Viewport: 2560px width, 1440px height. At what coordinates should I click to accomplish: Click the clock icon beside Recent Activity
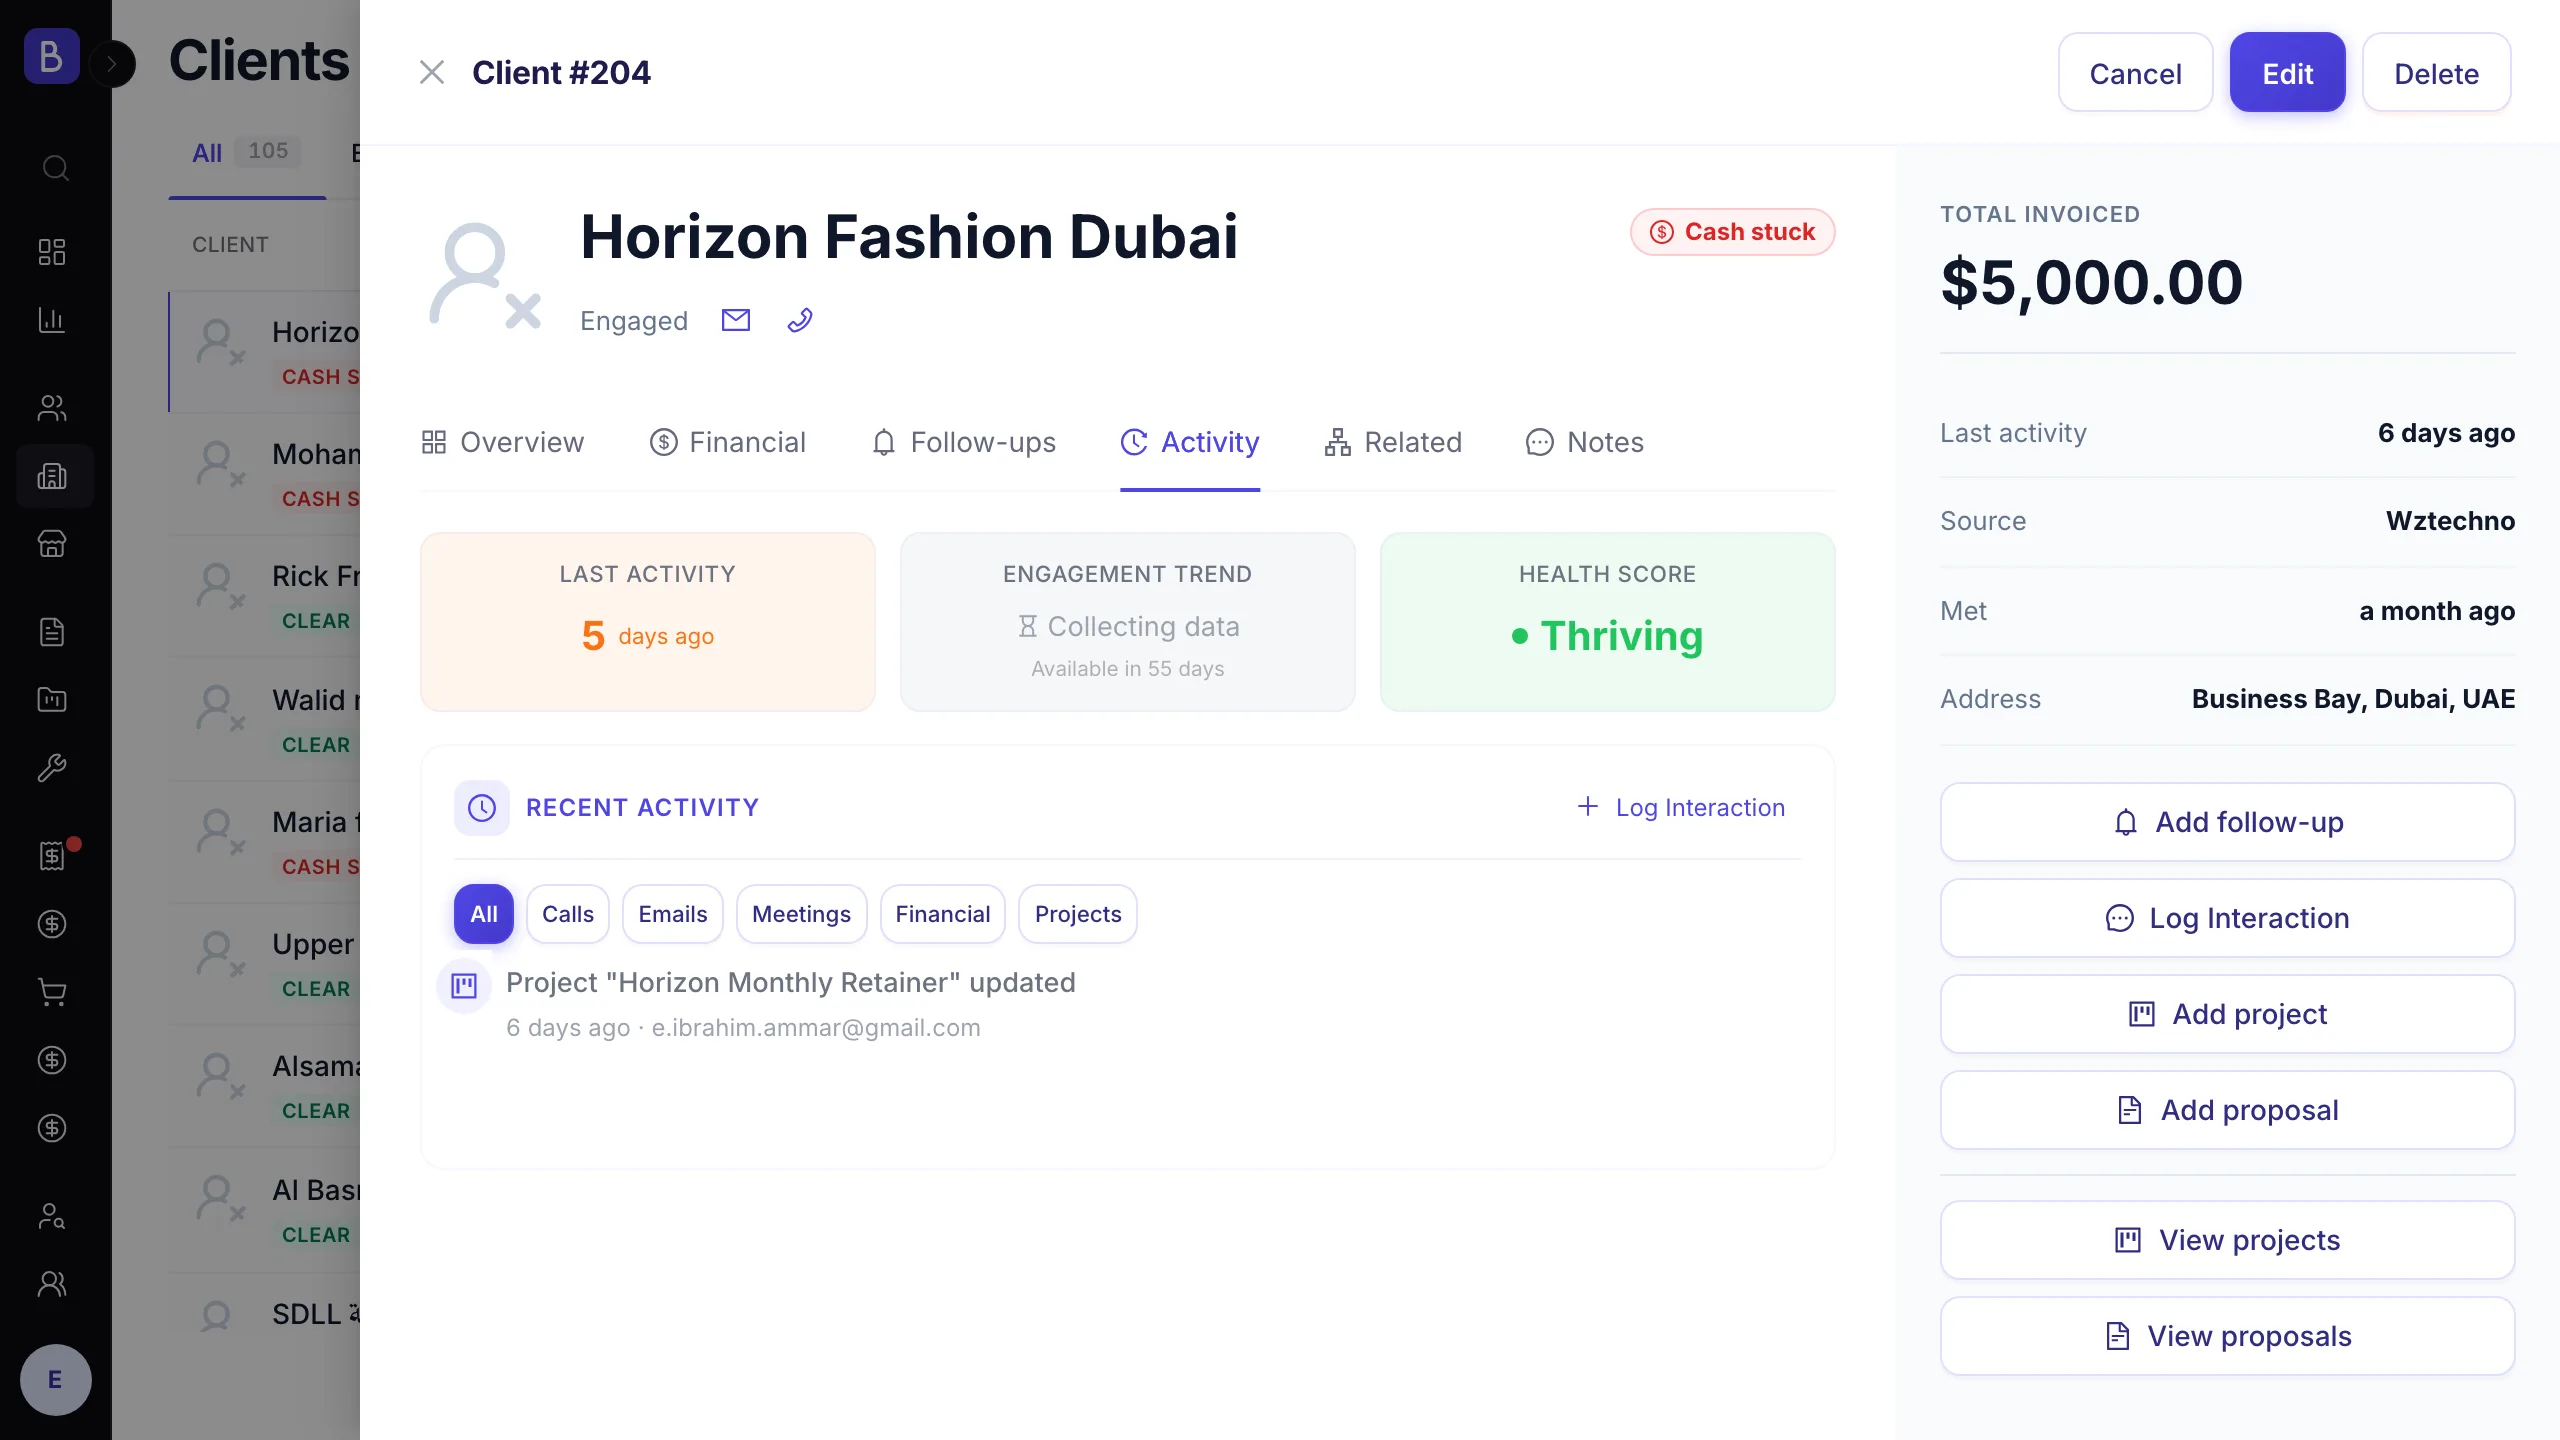pyautogui.click(x=482, y=808)
